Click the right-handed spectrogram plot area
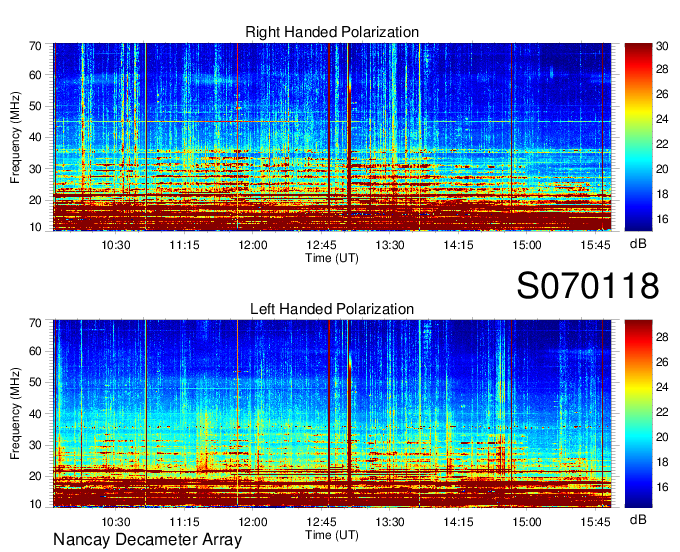680x552 pixels. 332,137
